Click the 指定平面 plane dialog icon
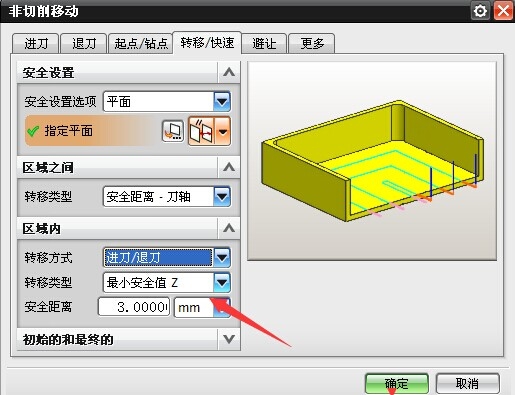515x395 pixels. (x=173, y=131)
